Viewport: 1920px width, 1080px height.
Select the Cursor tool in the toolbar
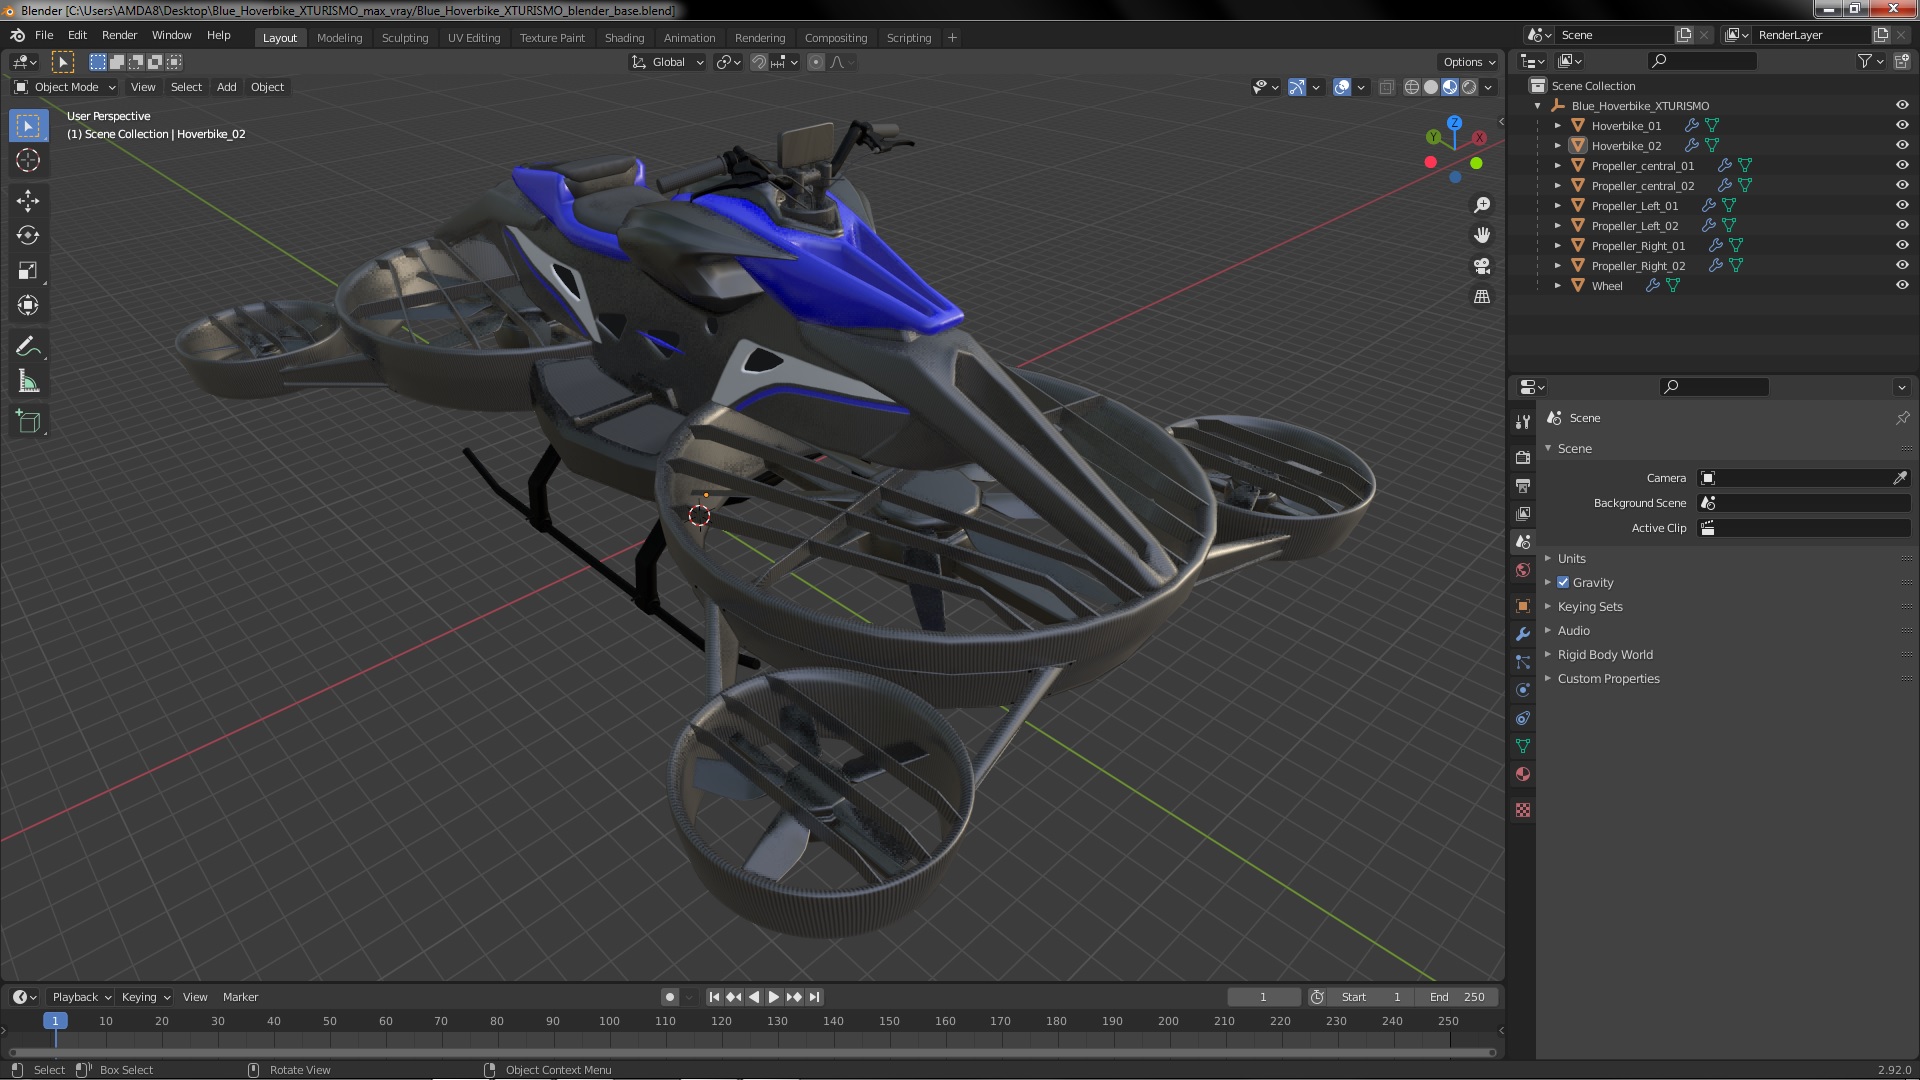click(28, 160)
